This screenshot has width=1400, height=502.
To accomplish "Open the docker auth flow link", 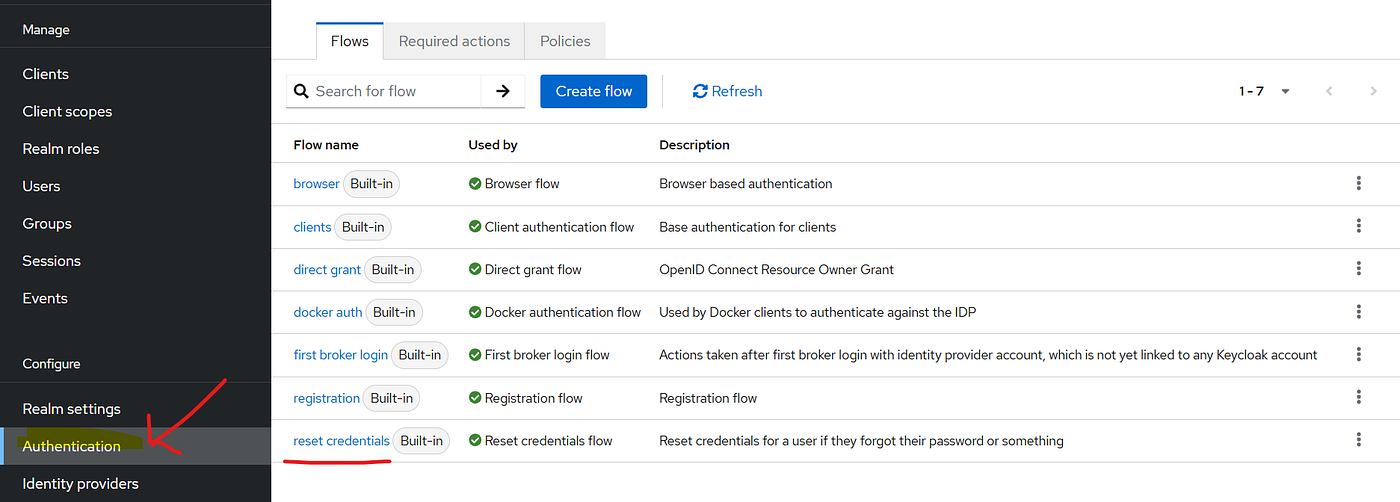I will point(328,312).
